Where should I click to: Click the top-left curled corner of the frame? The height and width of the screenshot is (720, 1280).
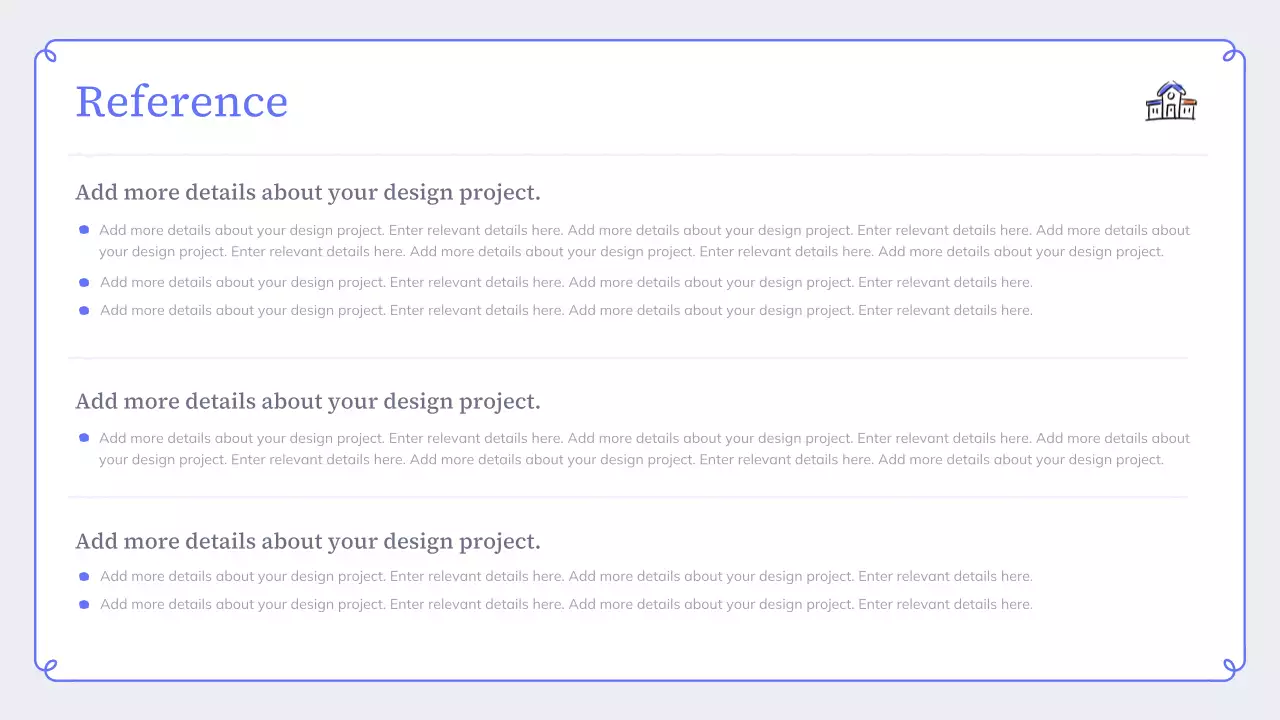[46, 51]
